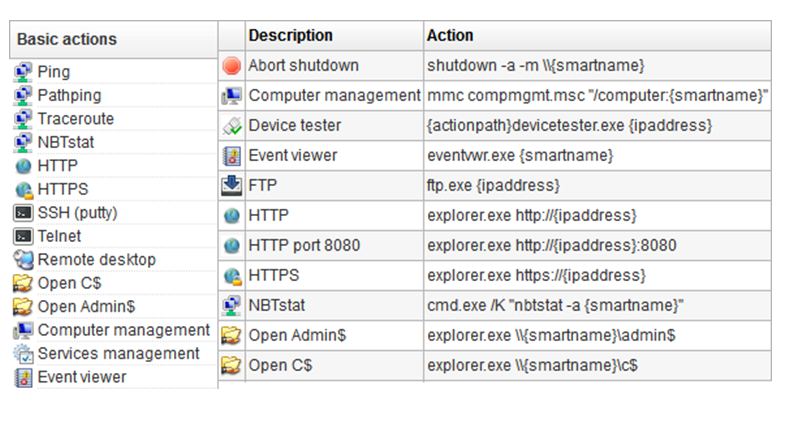Click the Event viewer icon in table
This screenshot has width=786, height=421.
click(x=232, y=156)
